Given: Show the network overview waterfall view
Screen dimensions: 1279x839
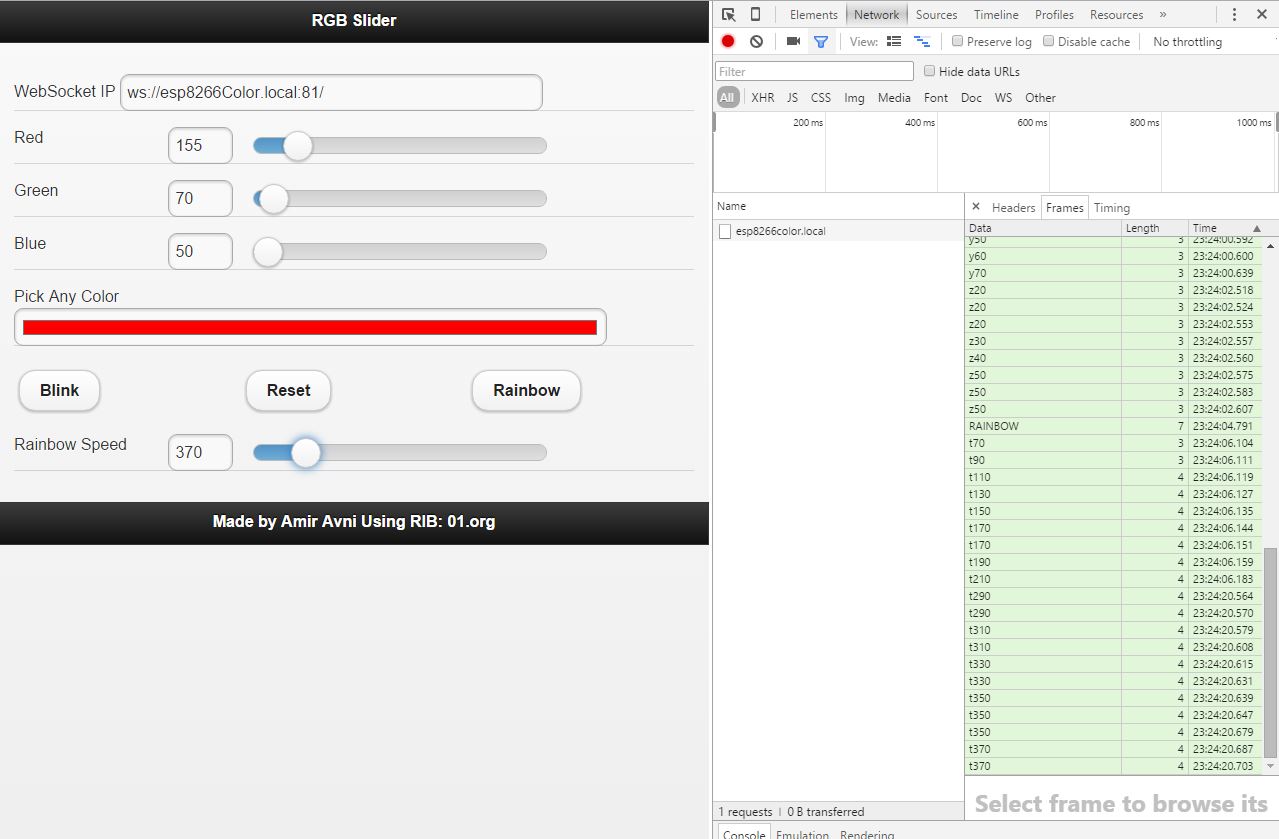Looking at the screenshot, I should tap(921, 41).
